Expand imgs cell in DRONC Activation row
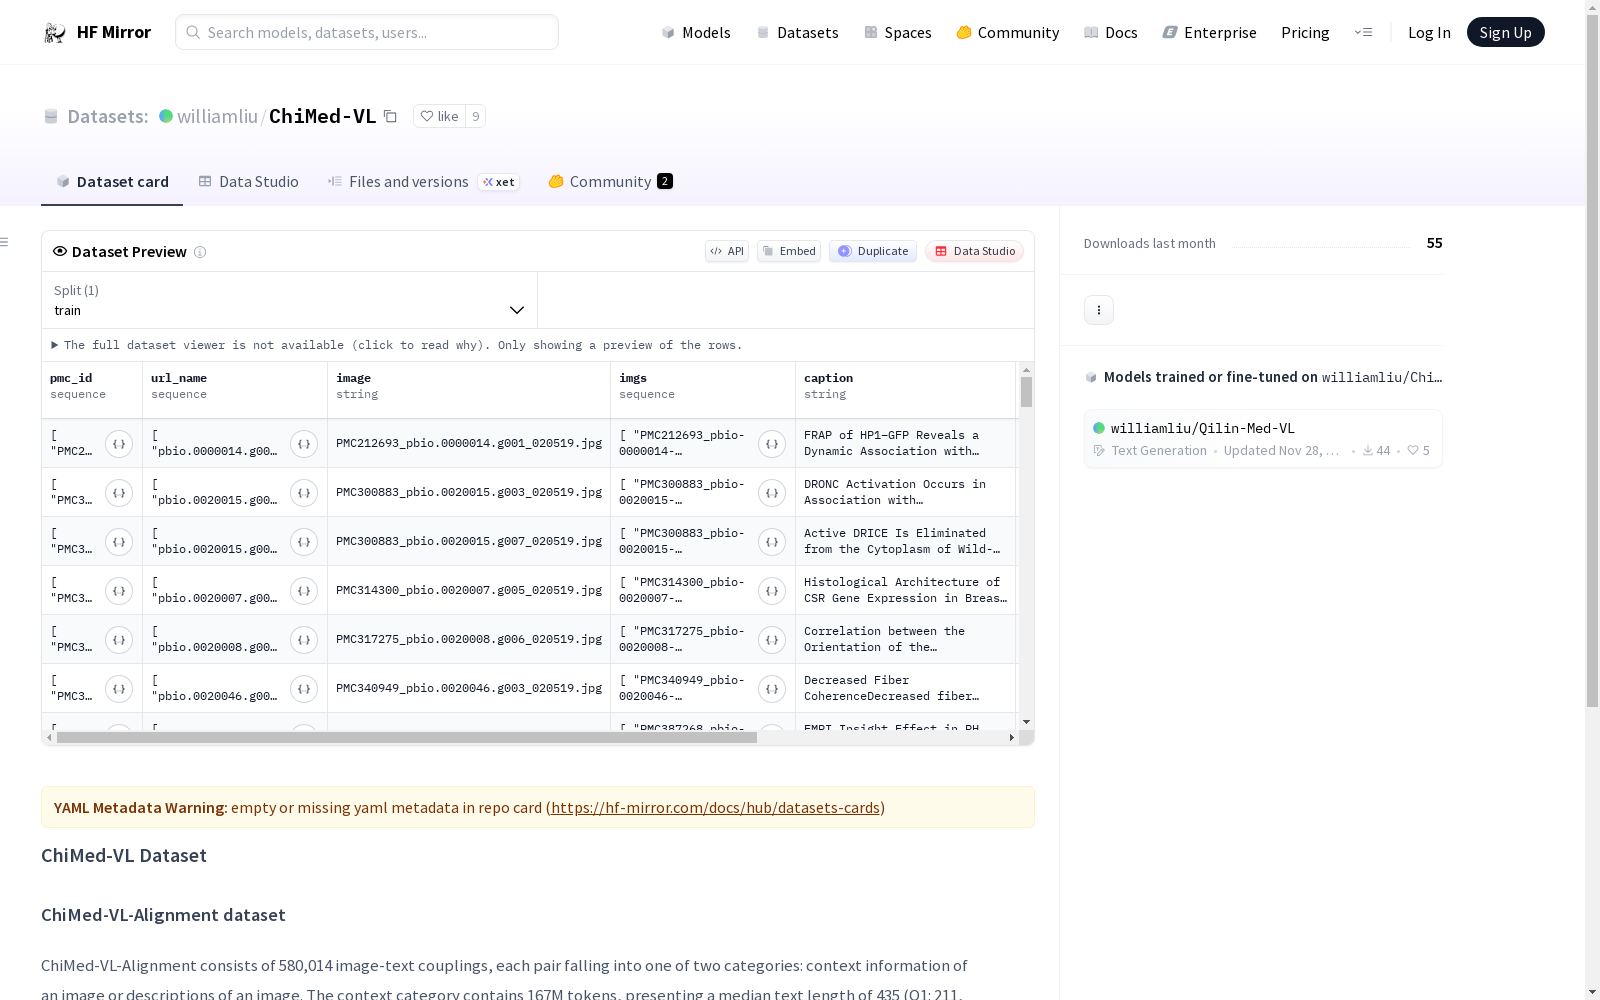Screen dimensions: 1600x1000 772,493
